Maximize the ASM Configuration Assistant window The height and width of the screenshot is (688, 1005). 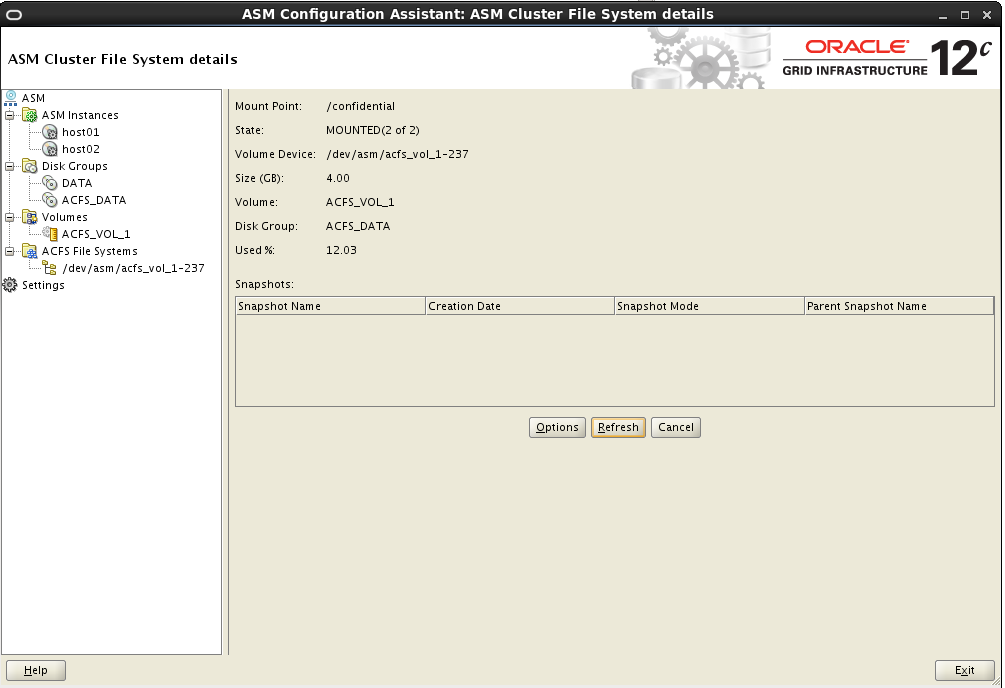coord(965,15)
